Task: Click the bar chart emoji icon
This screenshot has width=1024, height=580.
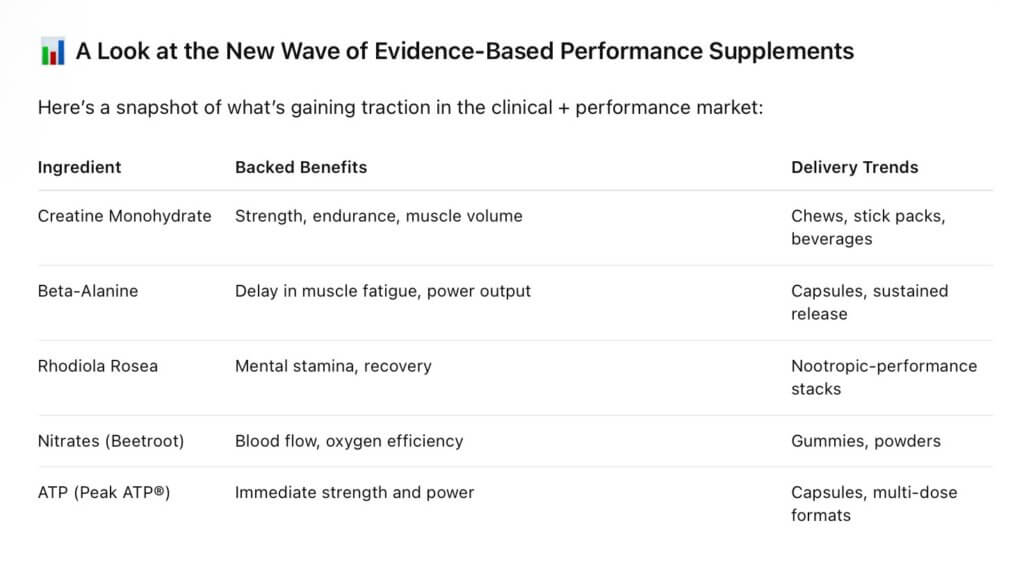Action: [x=53, y=52]
